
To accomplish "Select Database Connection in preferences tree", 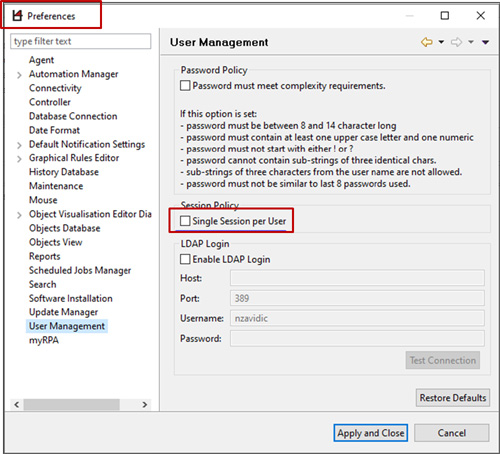I will coord(73,116).
